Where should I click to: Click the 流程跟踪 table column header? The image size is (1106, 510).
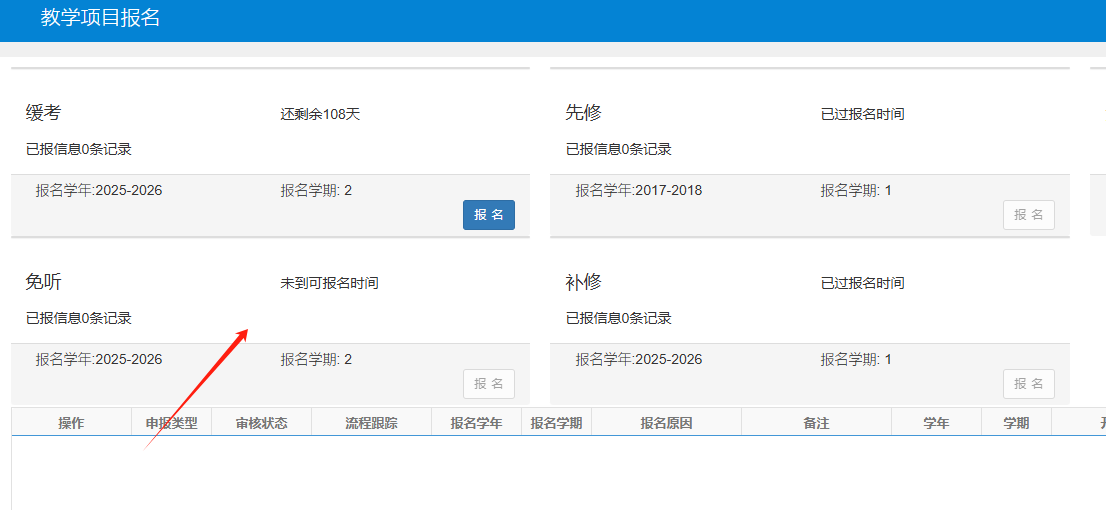(x=371, y=423)
